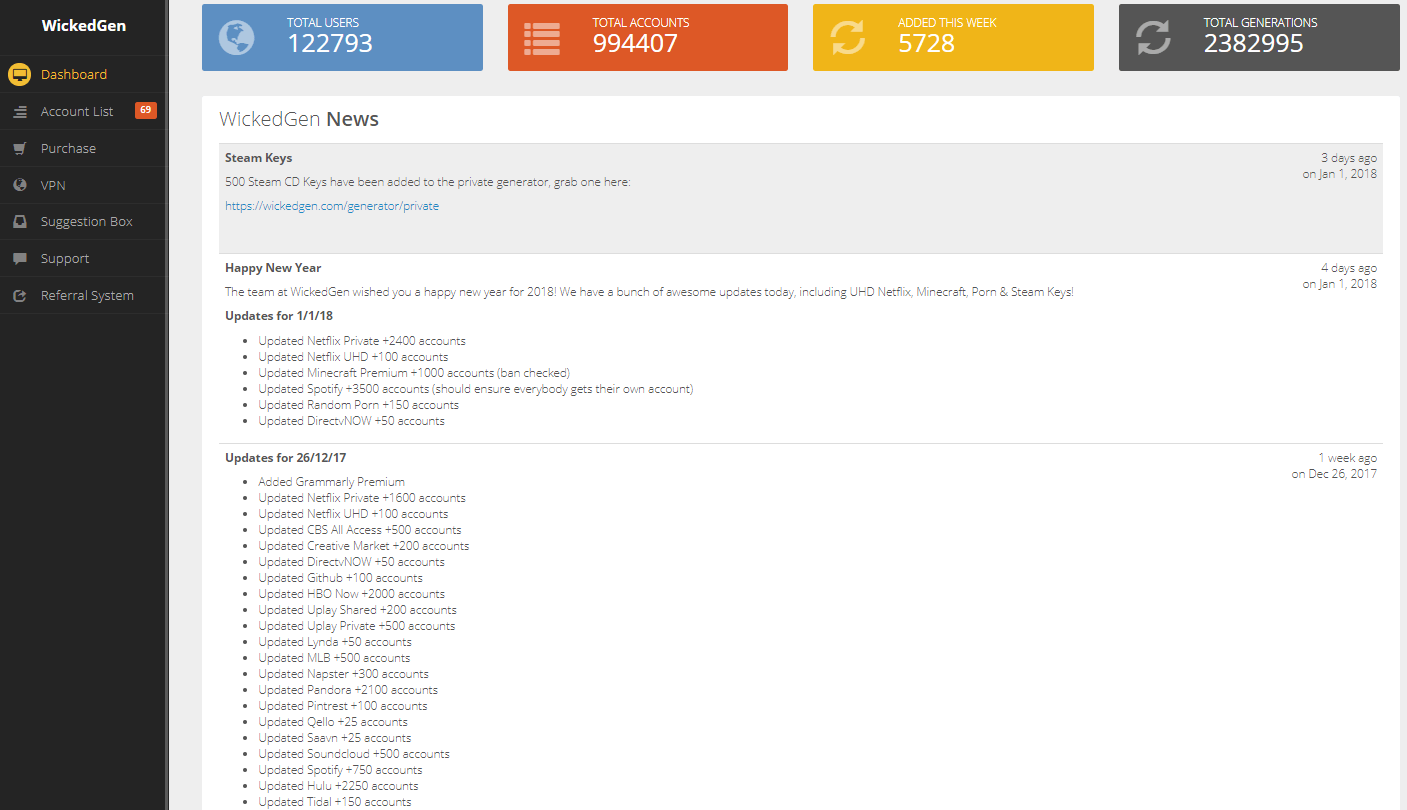Screen dimensions: 1407x810
Task: Click the '1 week ago' timestamp
Action: (x=1347, y=458)
